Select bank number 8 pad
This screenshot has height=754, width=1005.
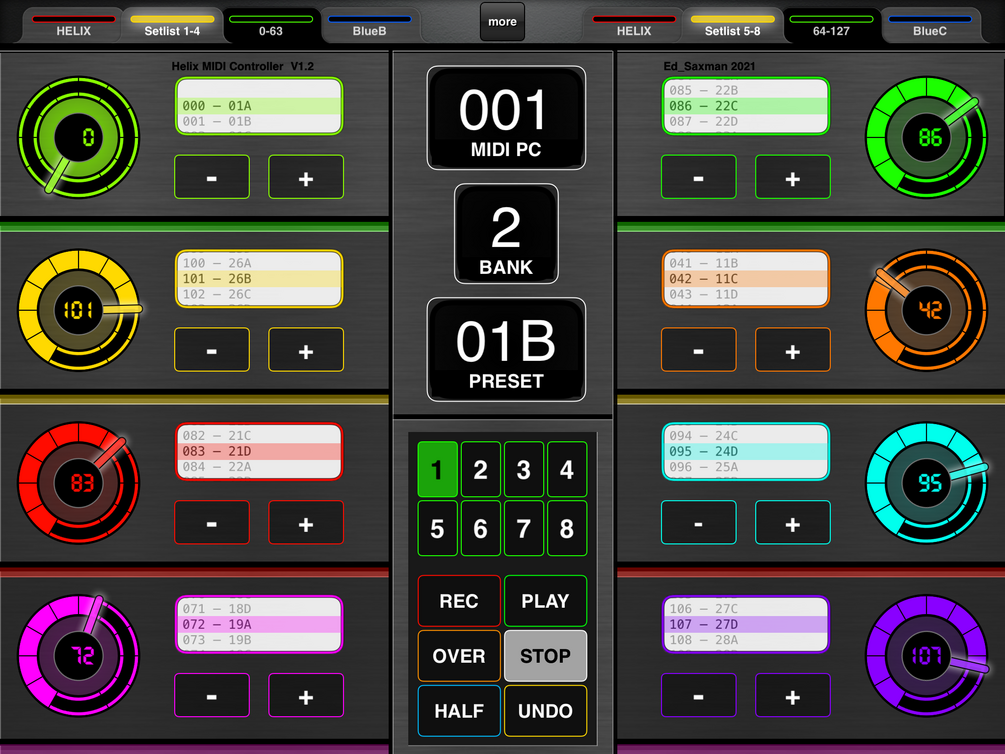tap(567, 528)
